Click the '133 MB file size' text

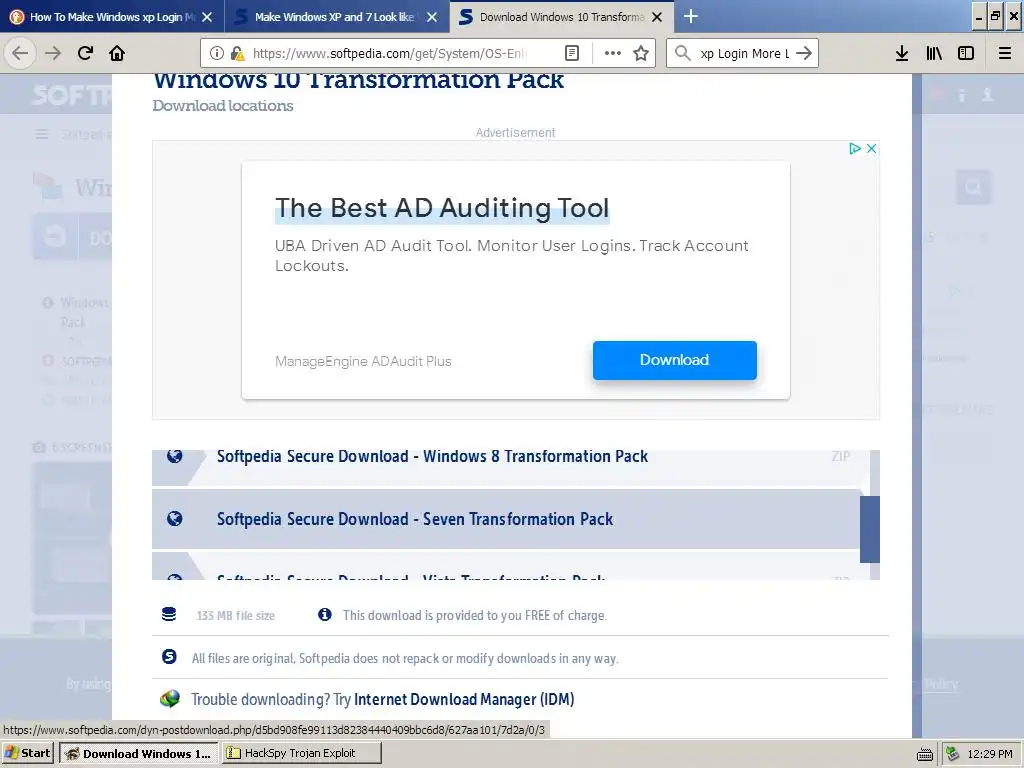pyautogui.click(x=236, y=615)
